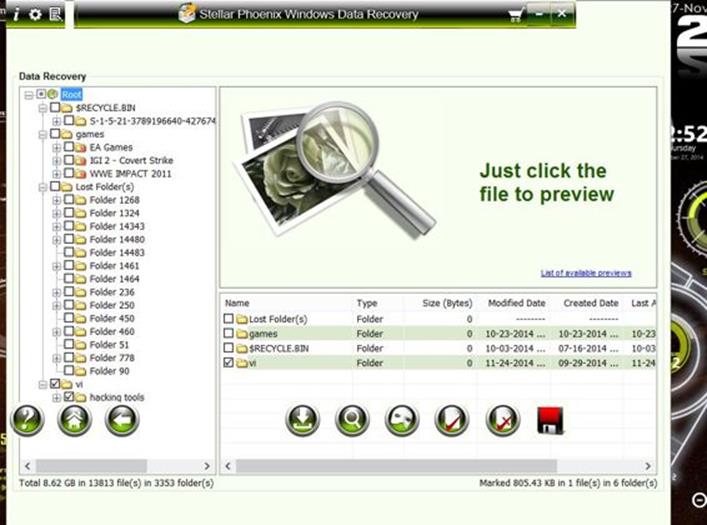Click the green question mark help icon
Screen dimensions: 707x525
click(x=27, y=420)
